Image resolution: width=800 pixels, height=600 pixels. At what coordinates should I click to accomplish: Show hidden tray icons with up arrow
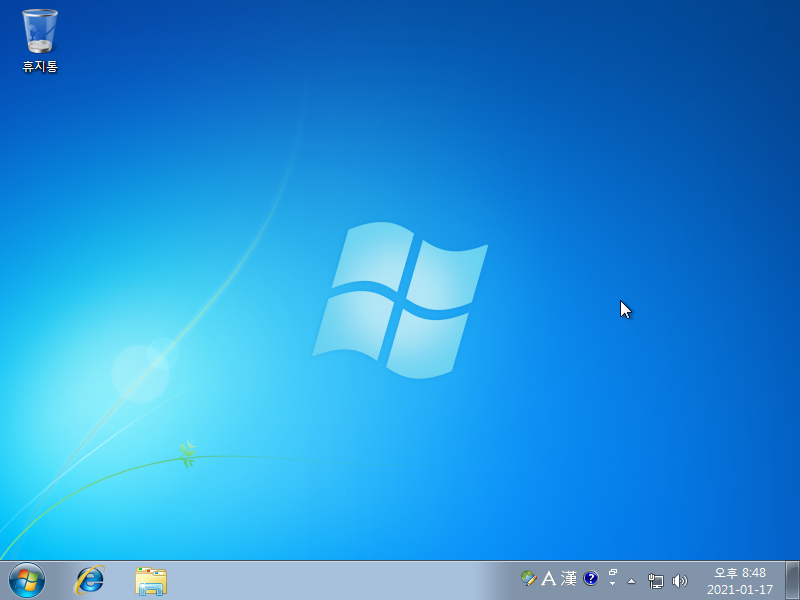pyautogui.click(x=632, y=581)
